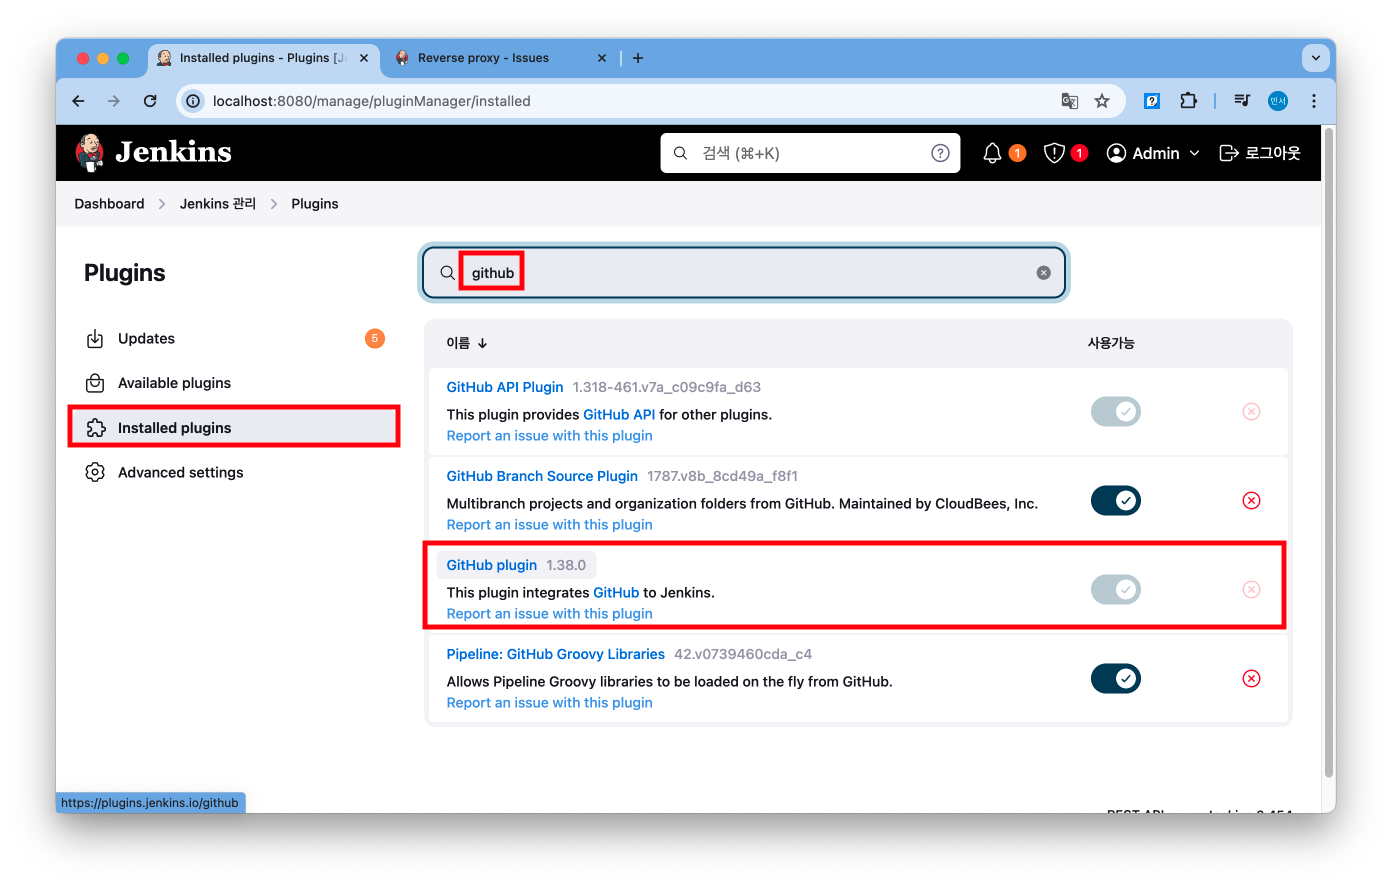Click the Plugins breadcrumb

coord(315,204)
